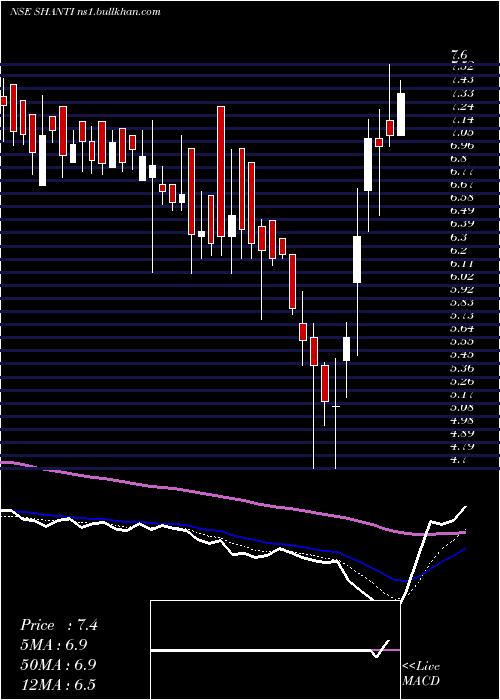Click the 6.58 price axis label

click(462, 197)
